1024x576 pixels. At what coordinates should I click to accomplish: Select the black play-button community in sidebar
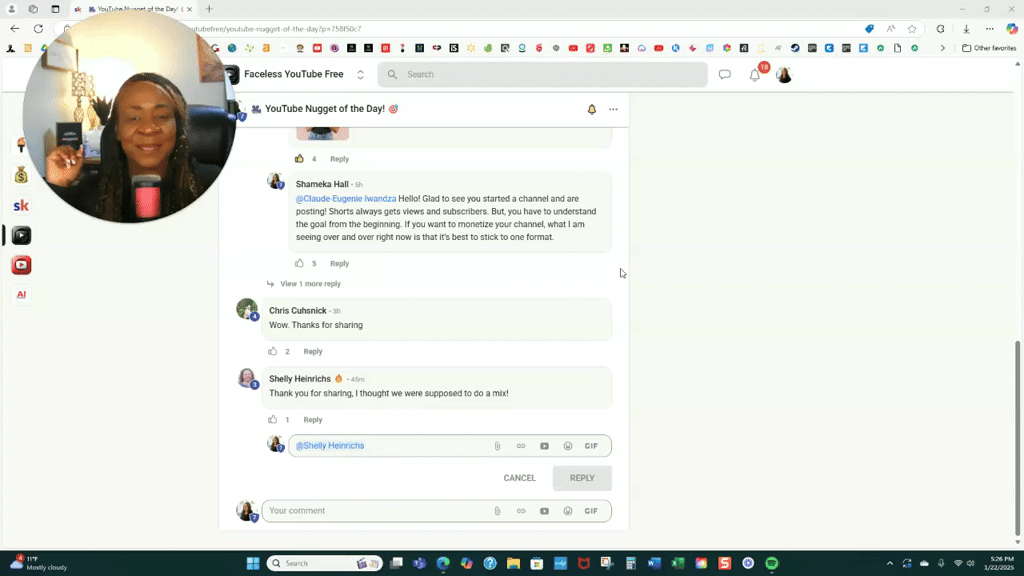21,235
